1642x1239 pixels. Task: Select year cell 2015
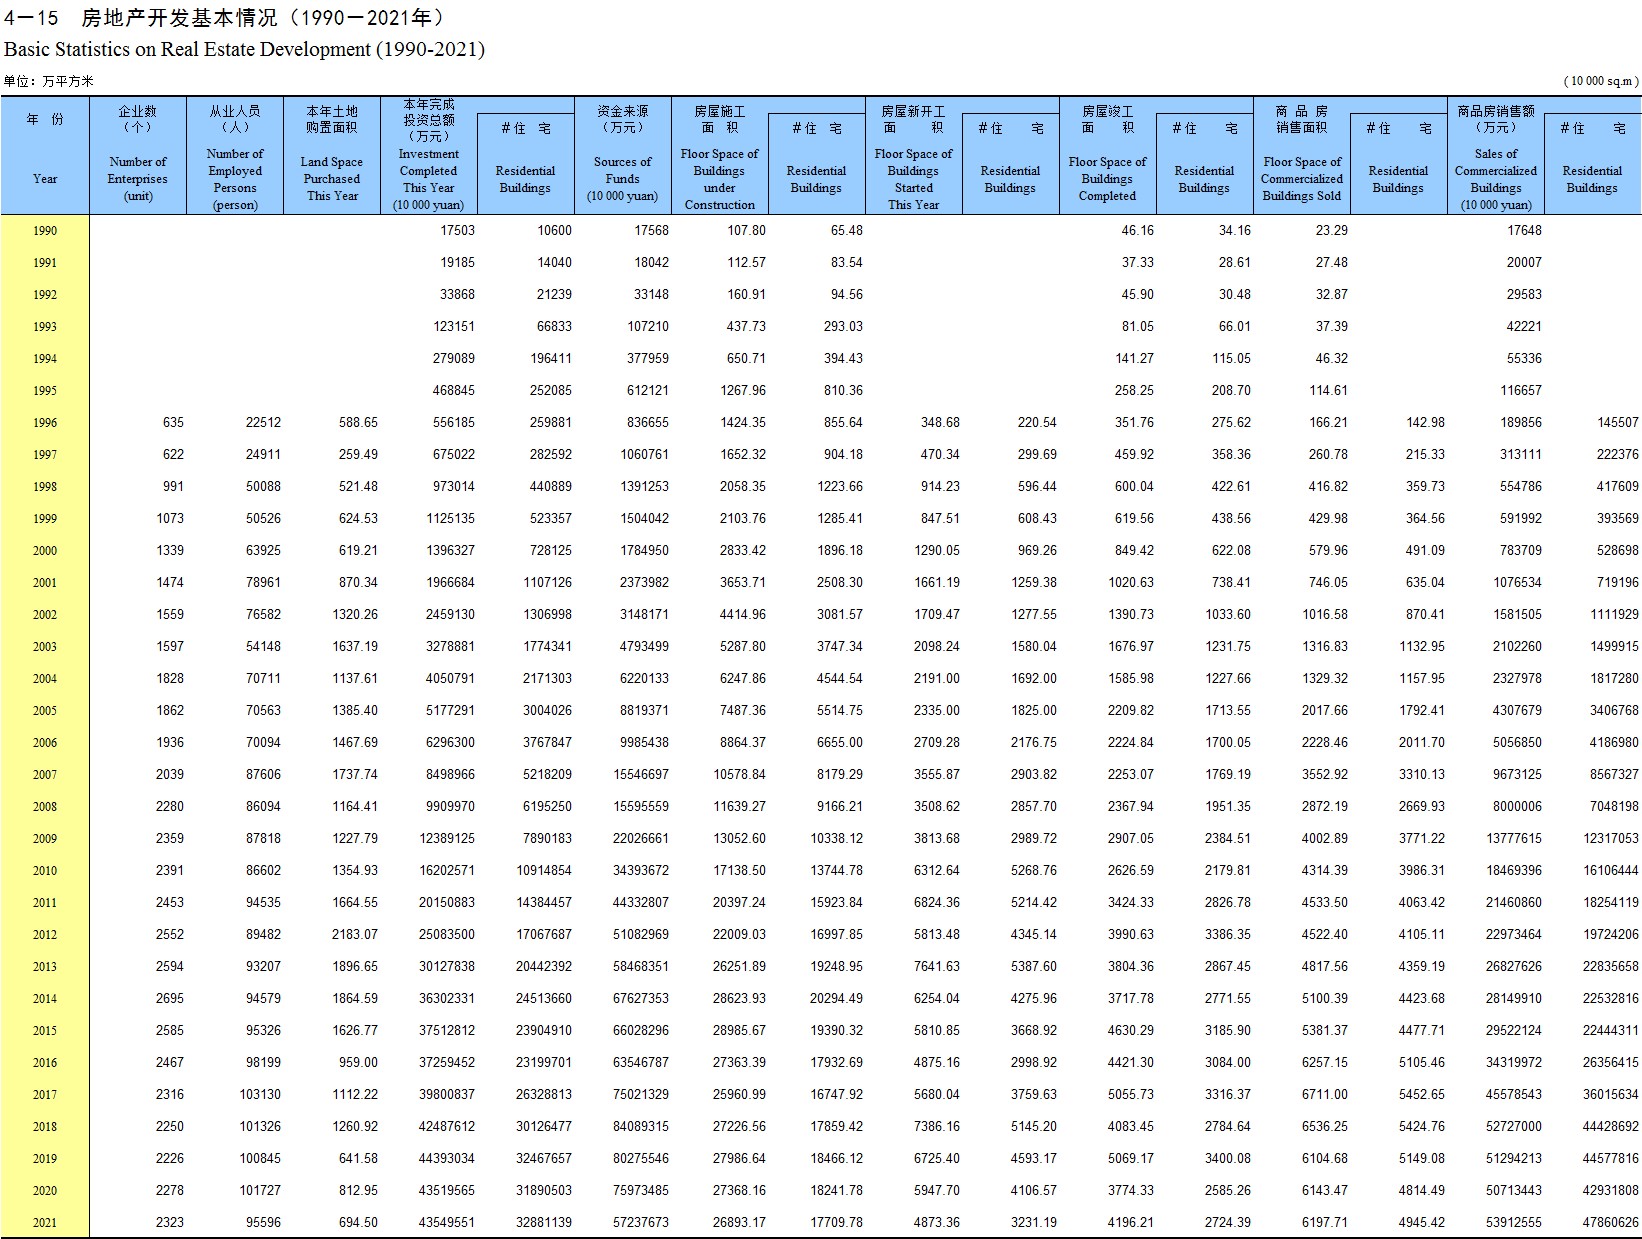[x=45, y=1031]
